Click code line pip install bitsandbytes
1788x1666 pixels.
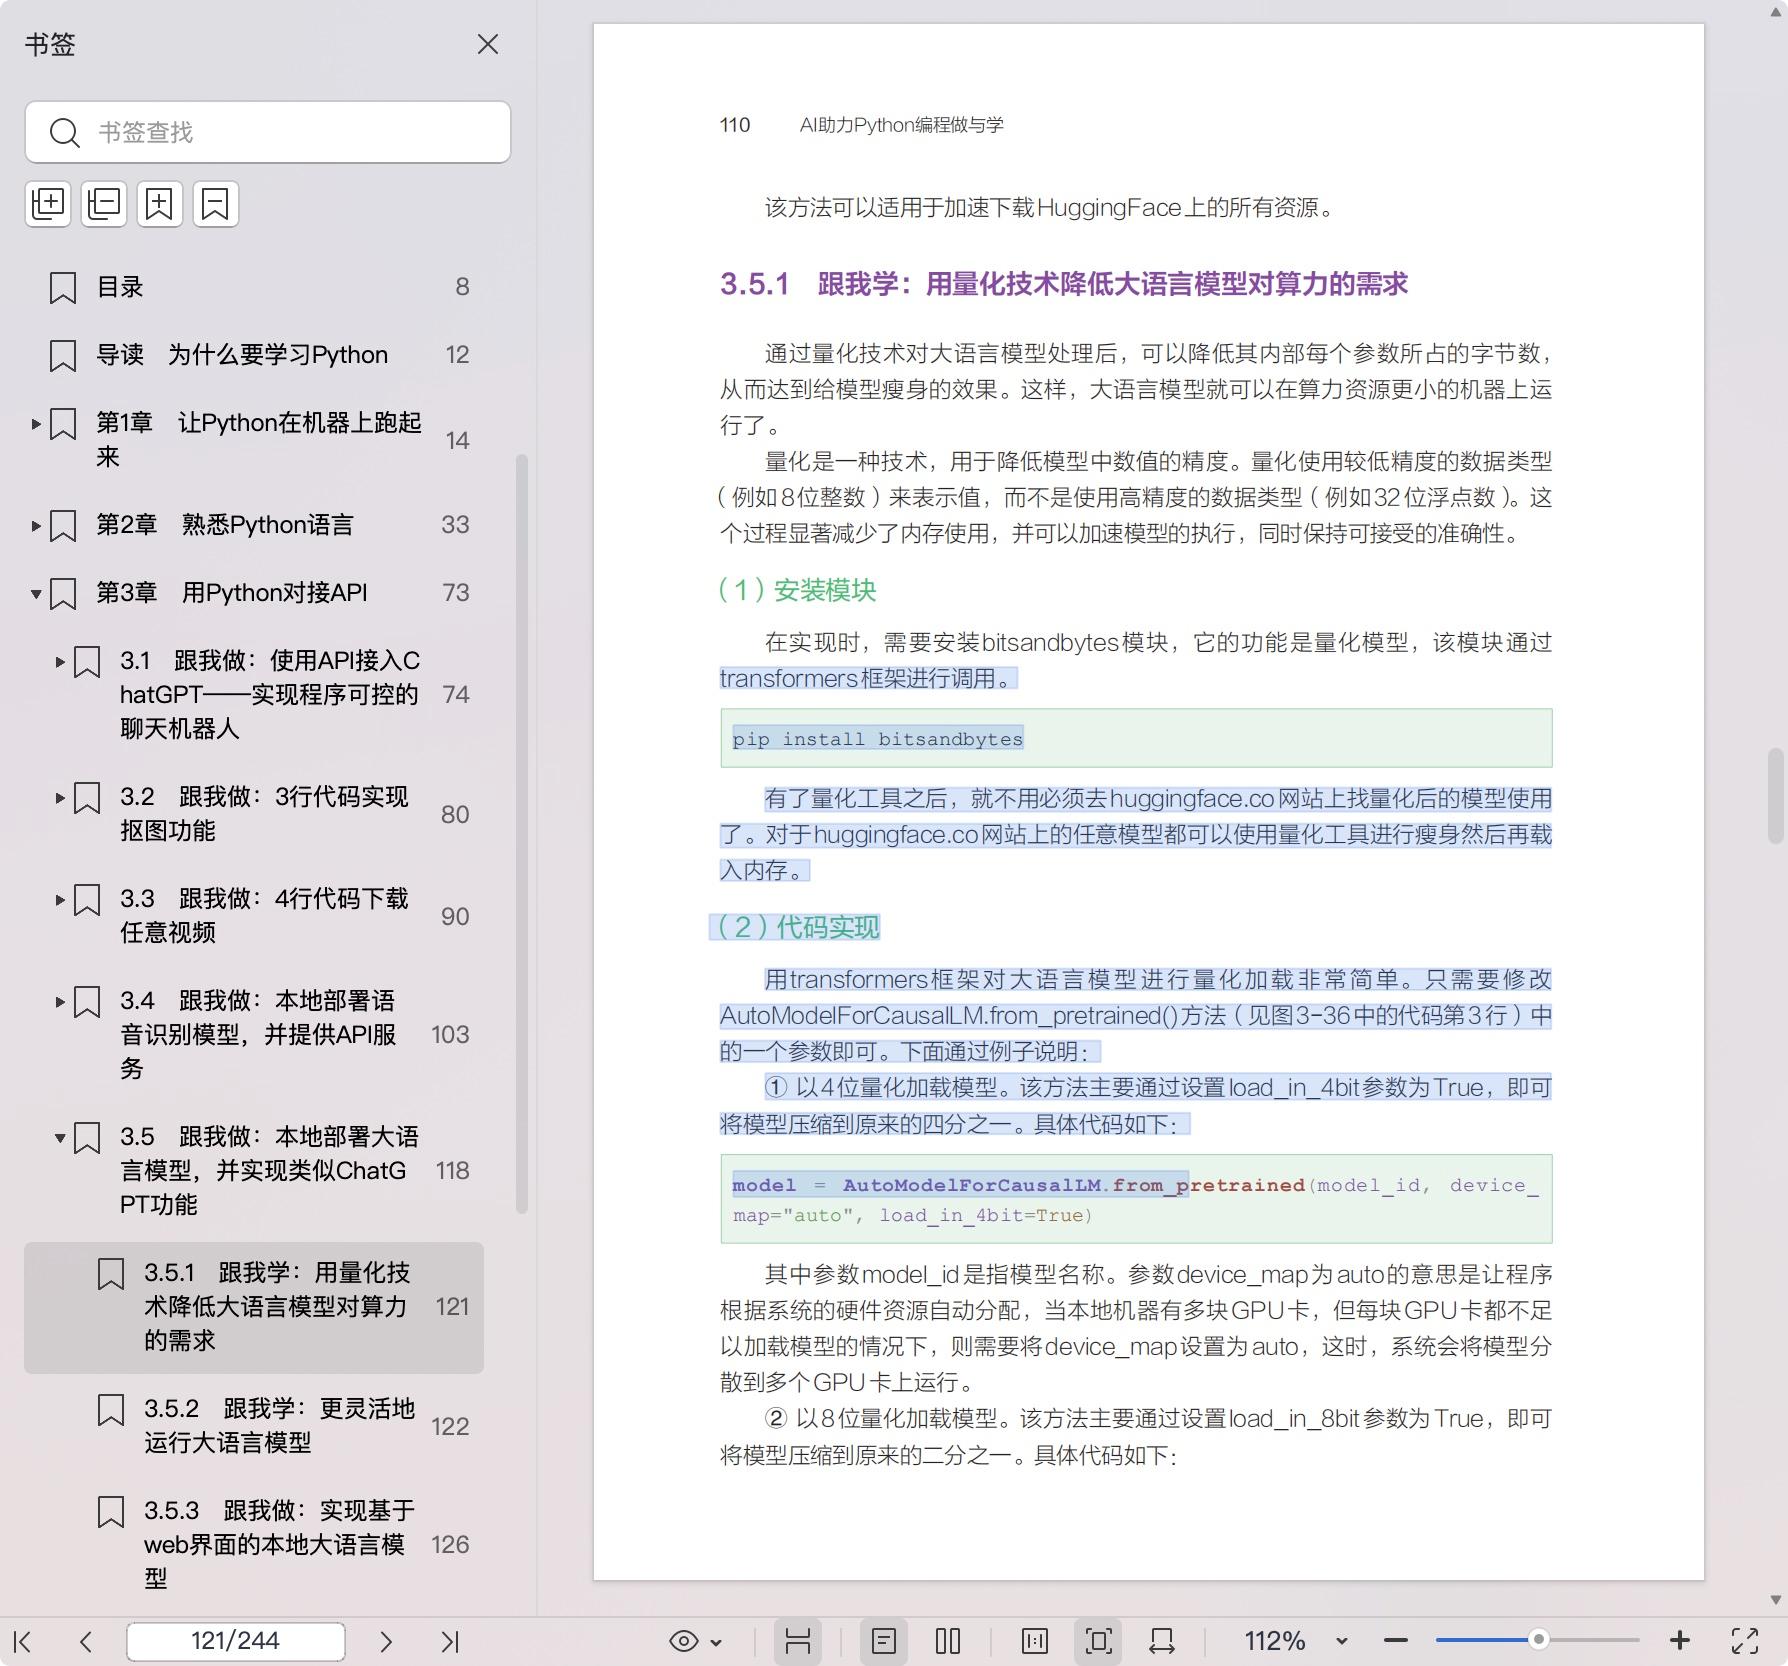(x=878, y=739)
